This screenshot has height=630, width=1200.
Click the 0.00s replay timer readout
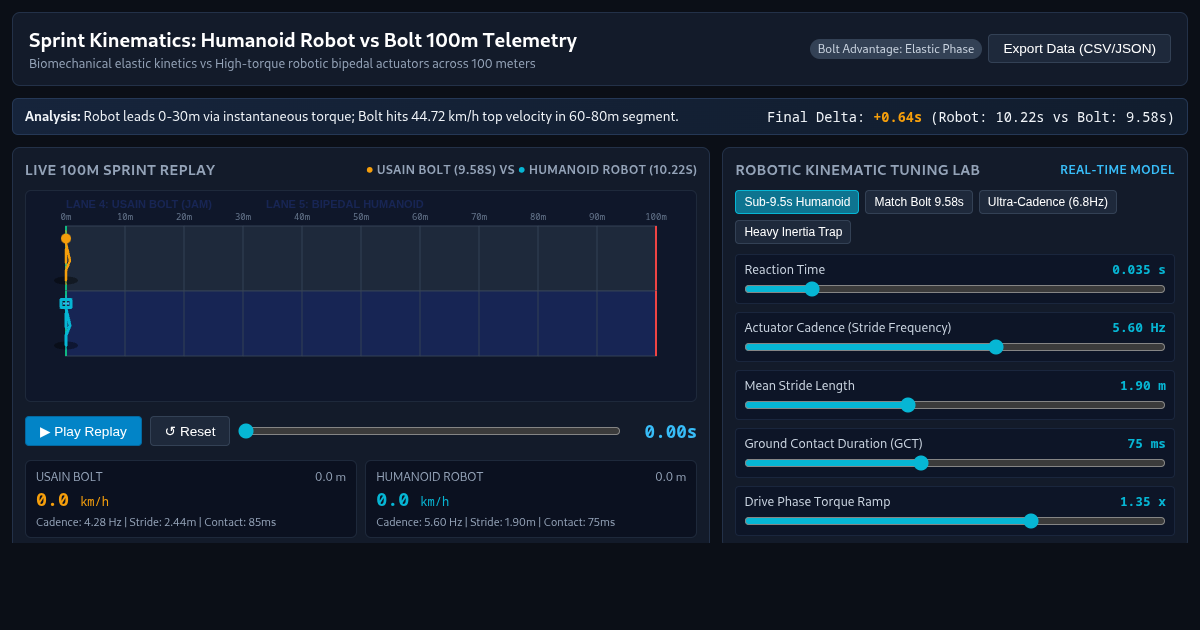(x=670, y=432)
